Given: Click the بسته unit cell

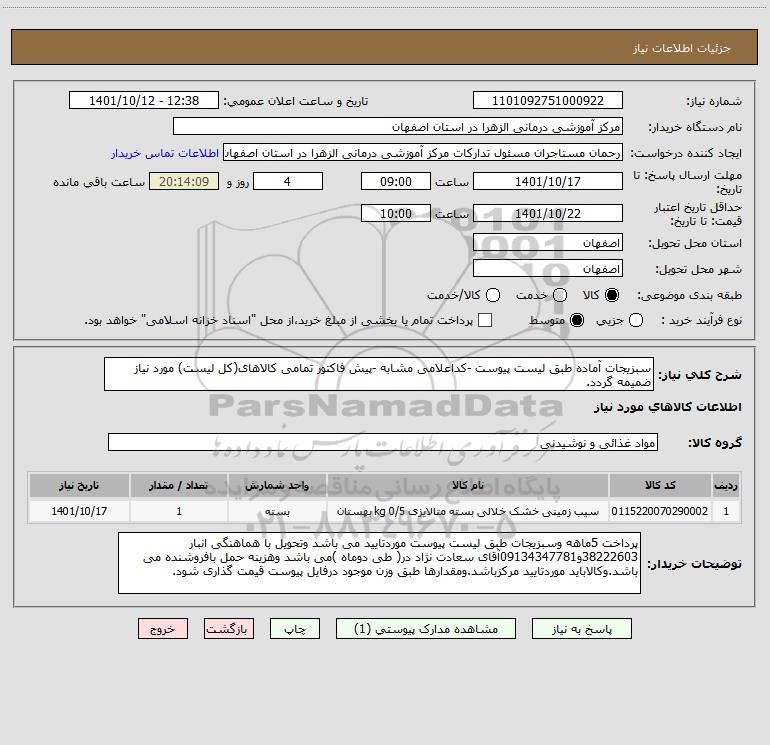Looking at the screenshot, I should pos(277,511).
